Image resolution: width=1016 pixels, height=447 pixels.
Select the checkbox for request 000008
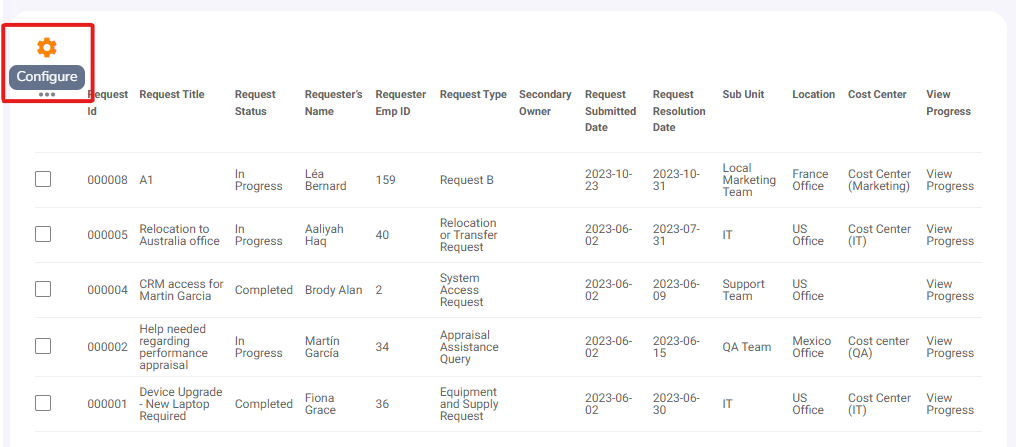(43, 179)
